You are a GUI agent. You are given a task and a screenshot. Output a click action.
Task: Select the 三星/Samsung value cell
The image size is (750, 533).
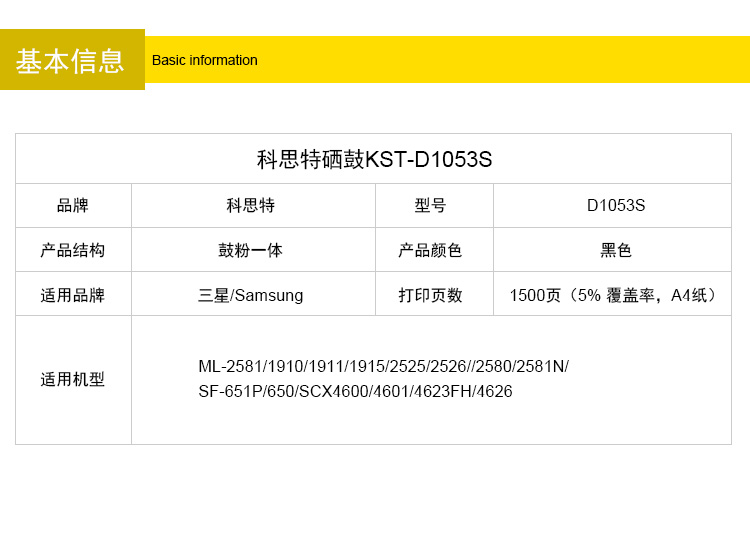click(251, 295)
